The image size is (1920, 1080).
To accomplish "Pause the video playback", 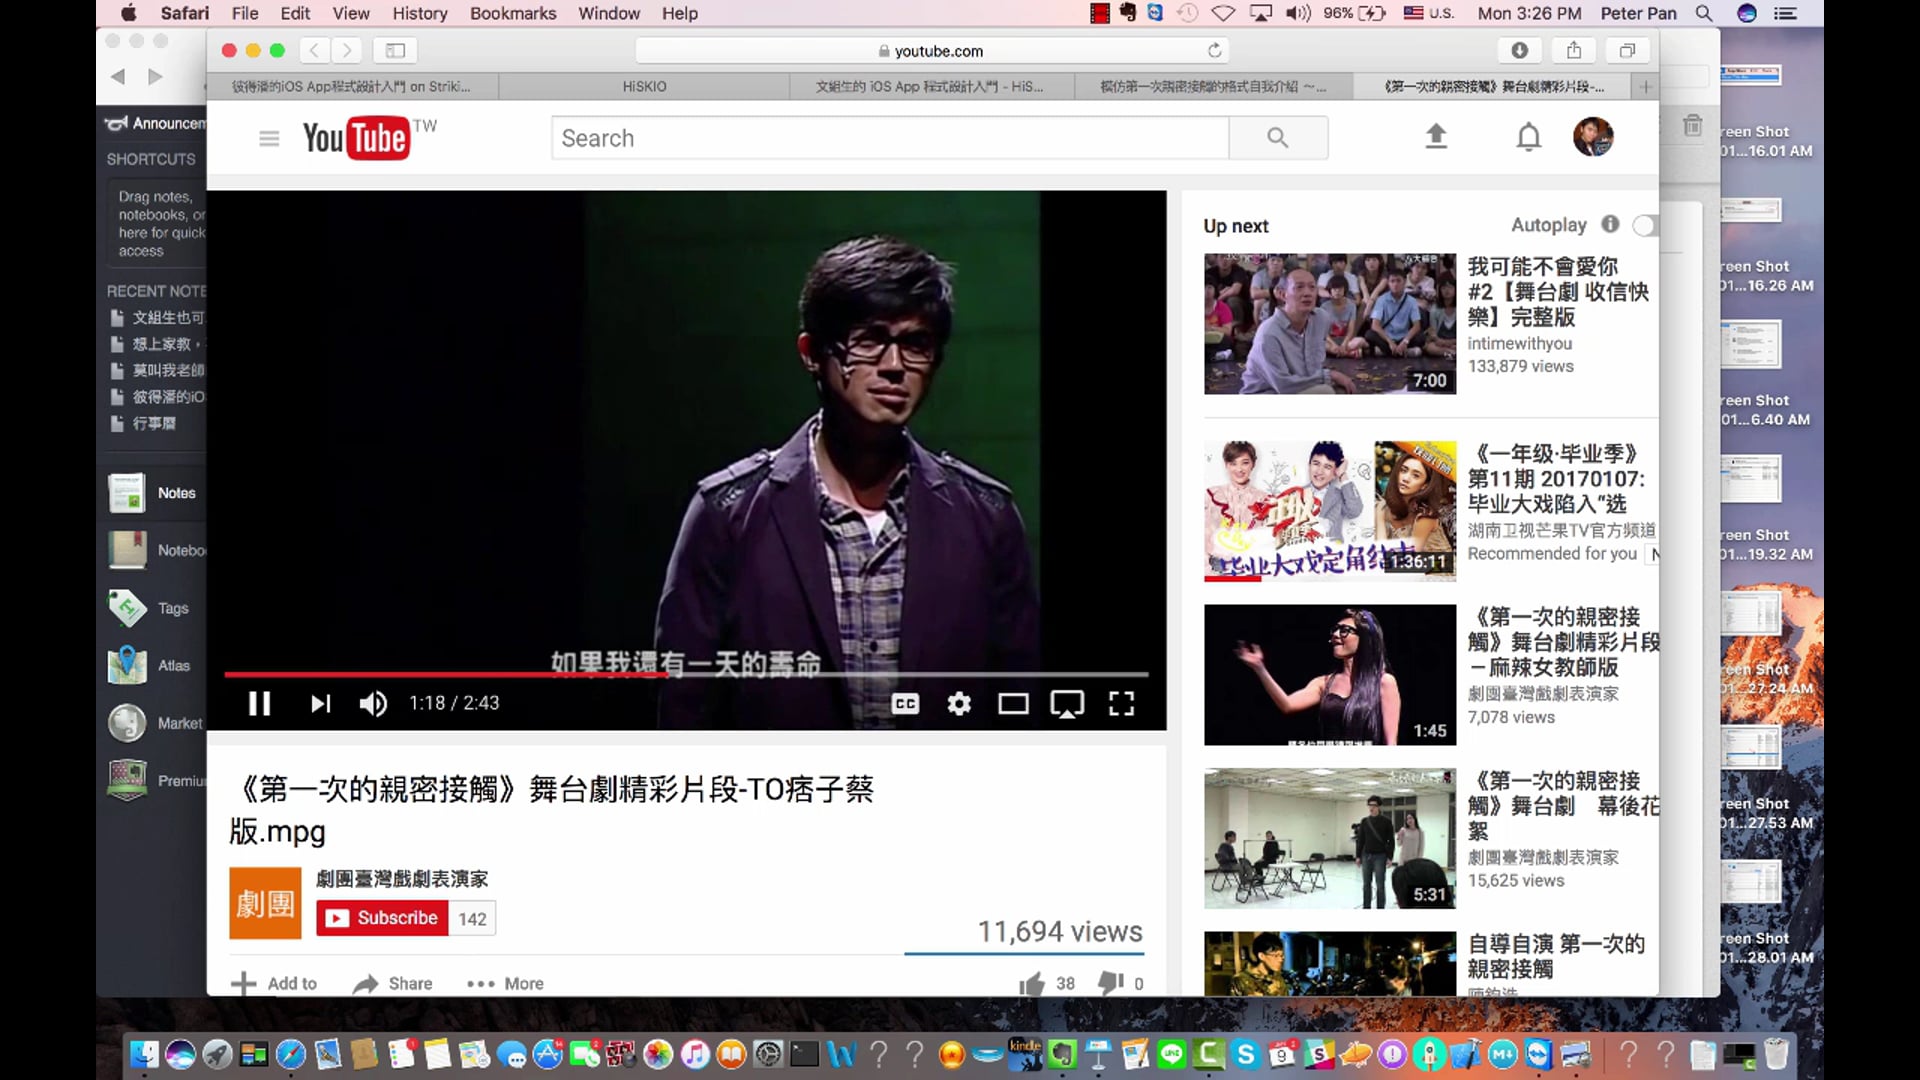I will pyautogui.click(x=259, y=704).
